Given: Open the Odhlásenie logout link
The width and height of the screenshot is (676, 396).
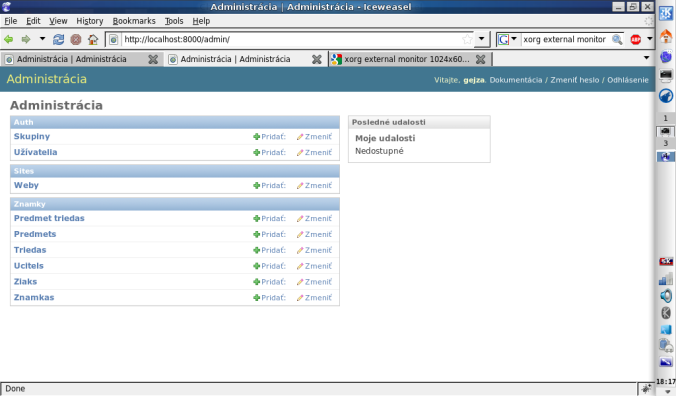Looking at the screenshot, I should click(628, 80).
